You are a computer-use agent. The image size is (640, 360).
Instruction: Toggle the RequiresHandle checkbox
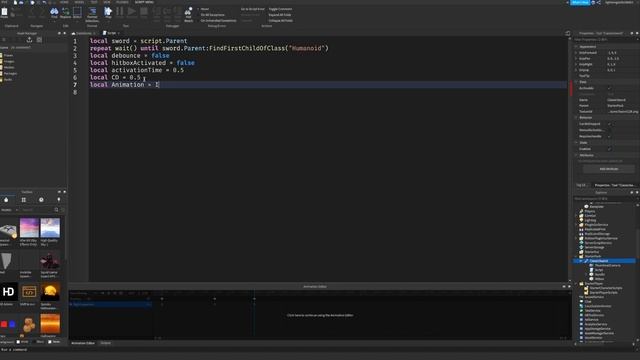pyautogui.click(x=609, y=136)
